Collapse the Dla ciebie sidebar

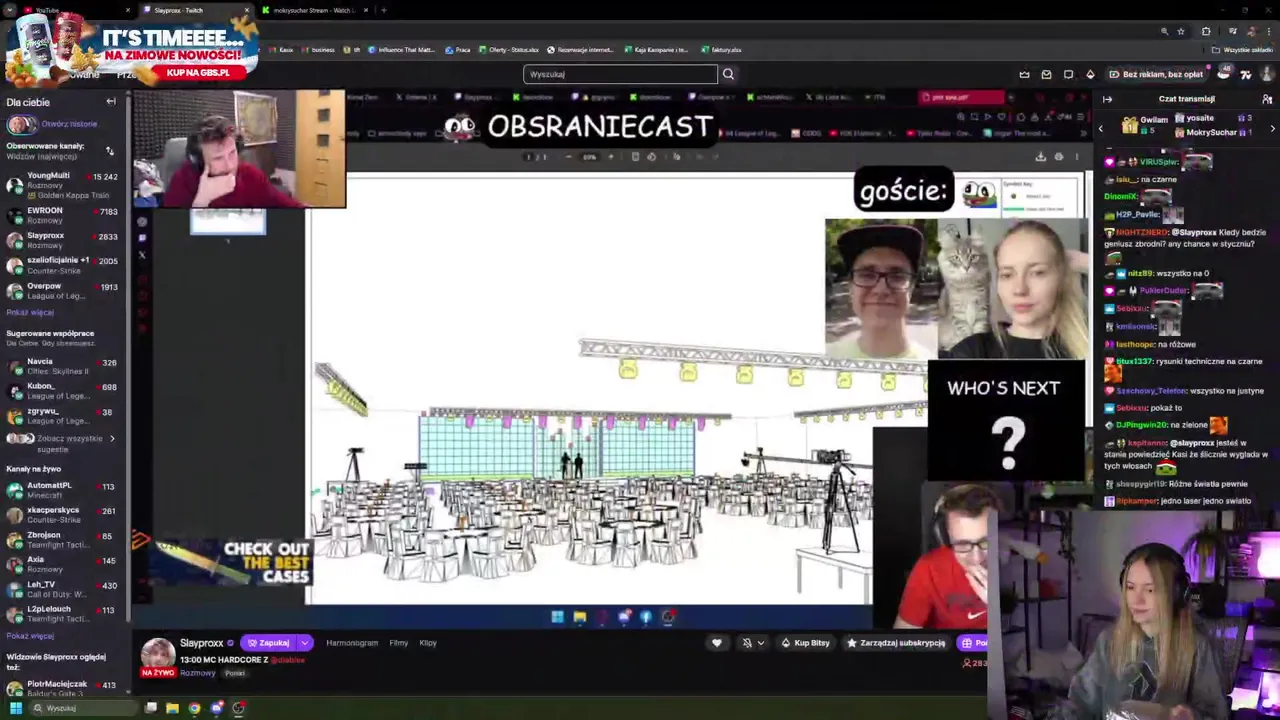point(111,102)
